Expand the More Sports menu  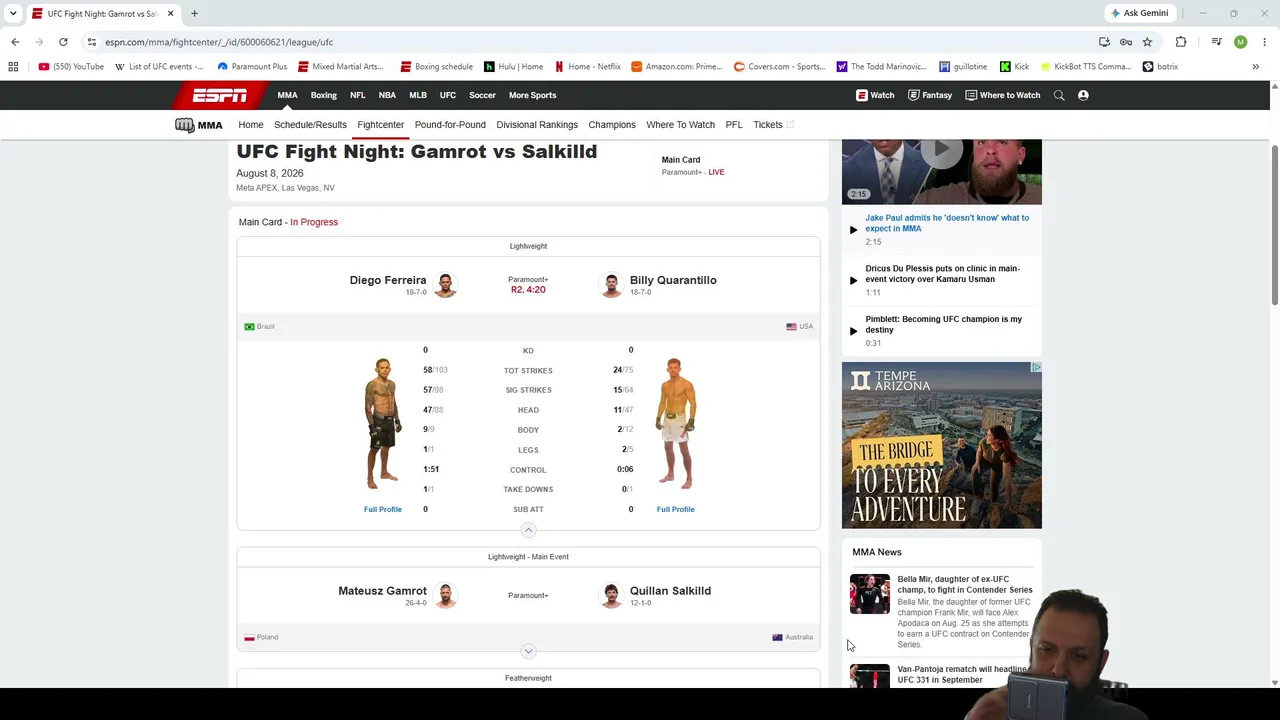point(532,95)
